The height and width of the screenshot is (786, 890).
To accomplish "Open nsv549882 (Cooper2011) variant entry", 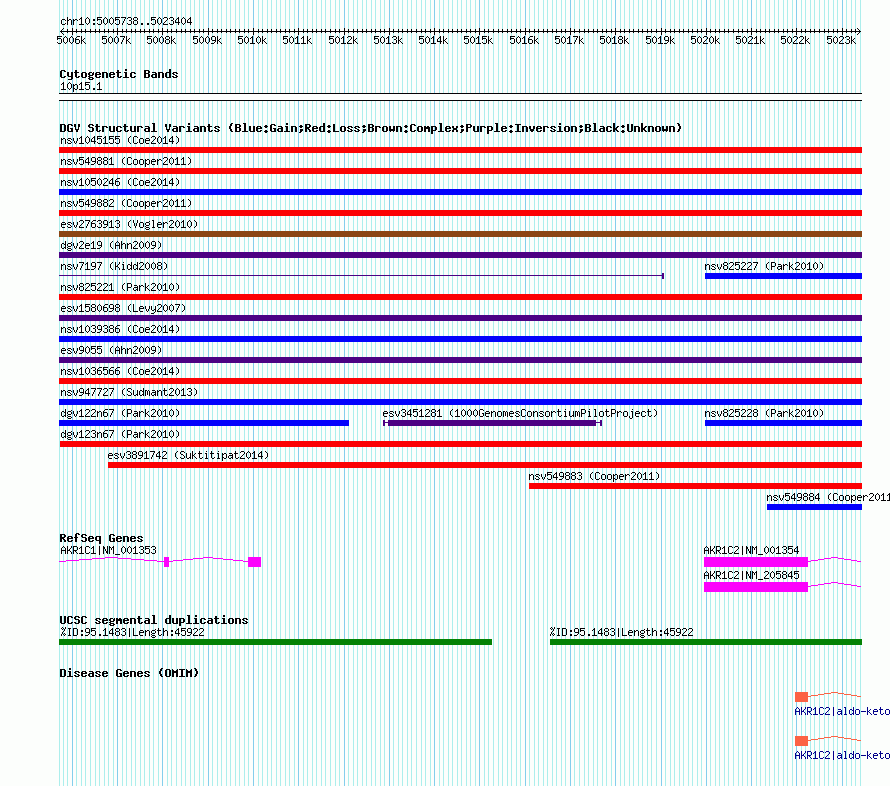I will tap(126, 203).
